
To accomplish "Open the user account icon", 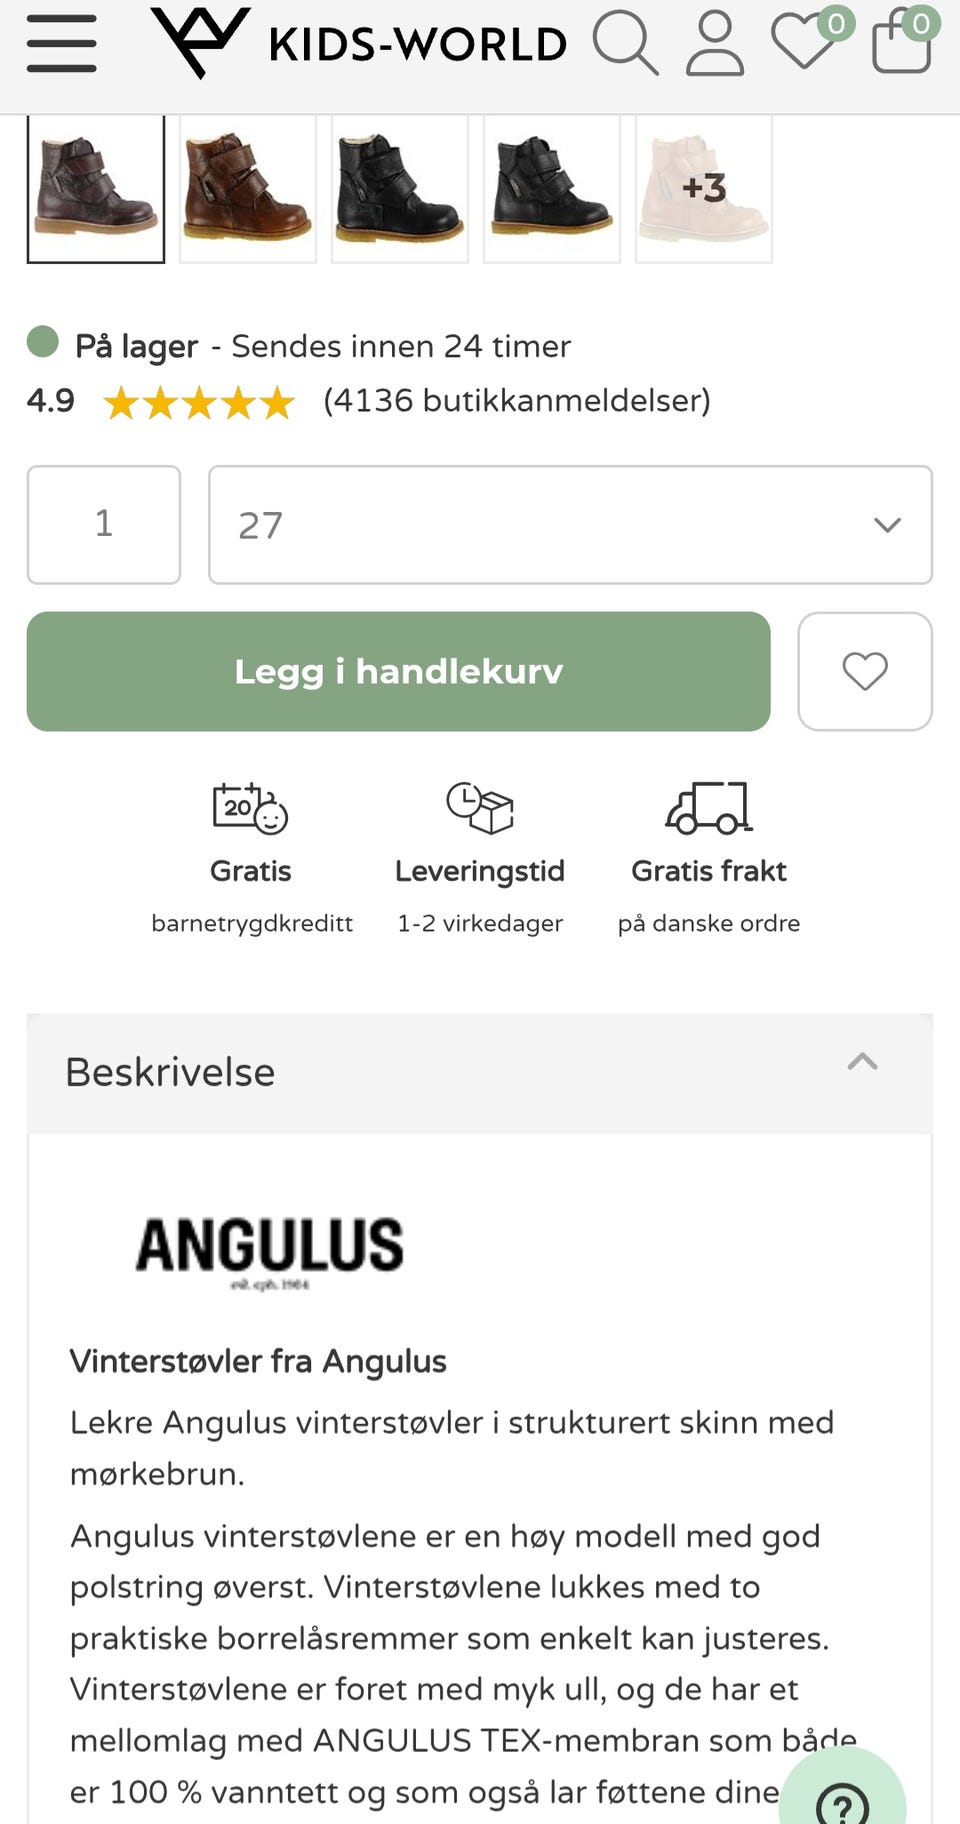I will 712,44.
